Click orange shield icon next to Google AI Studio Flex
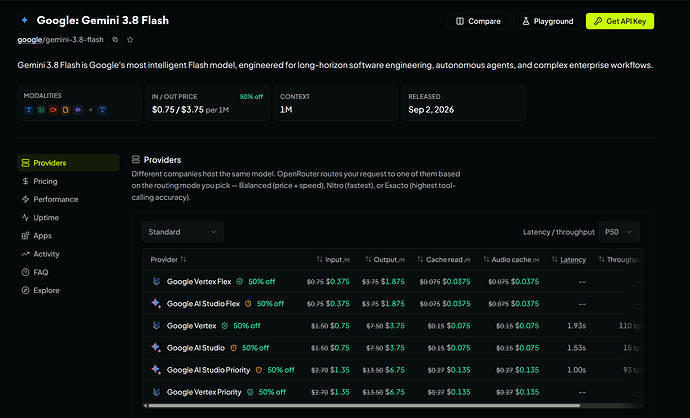 tap(248, 304)
